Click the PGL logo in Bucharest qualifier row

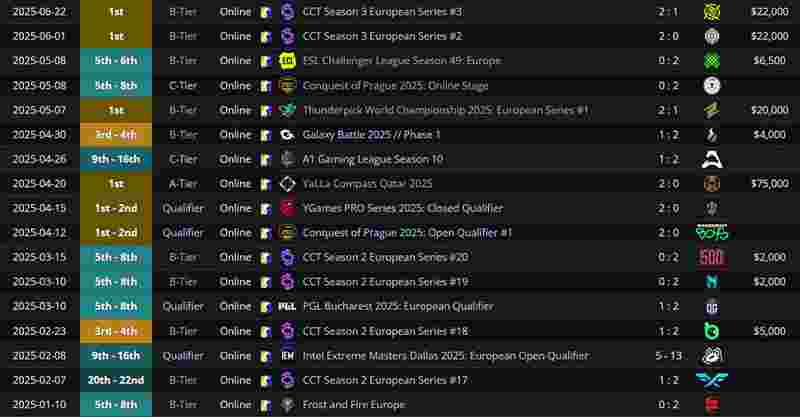tap(287, 307)
